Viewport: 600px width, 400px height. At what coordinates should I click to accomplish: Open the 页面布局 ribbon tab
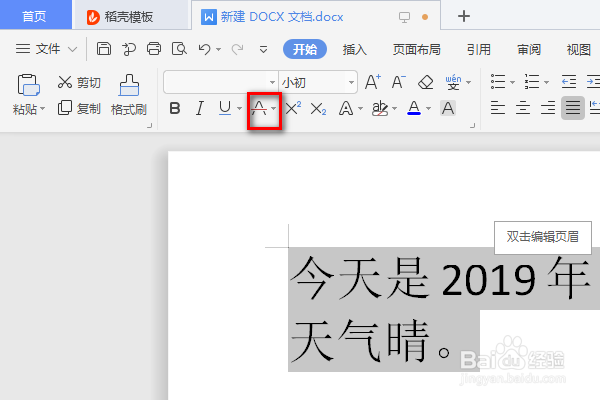(417, 49)
